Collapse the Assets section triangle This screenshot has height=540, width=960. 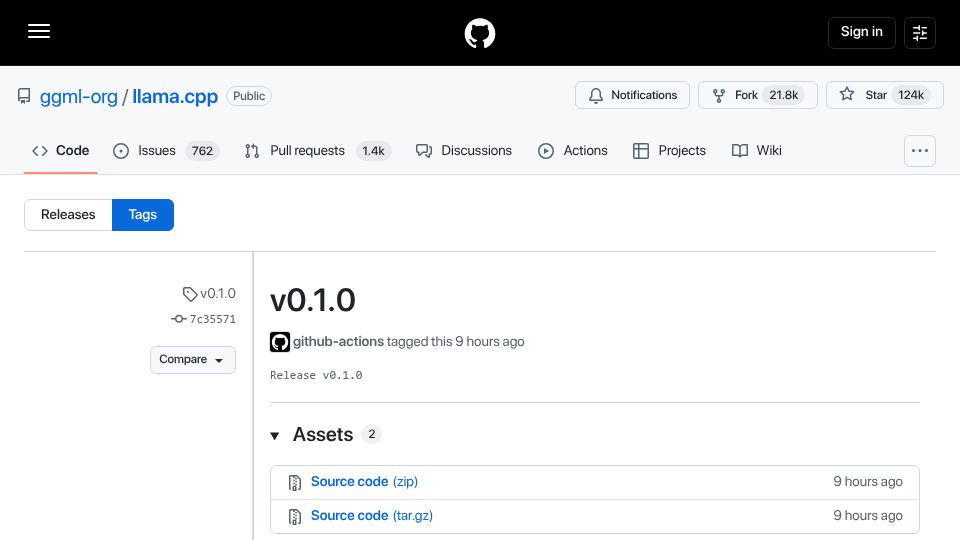click(x=275, y=435)
